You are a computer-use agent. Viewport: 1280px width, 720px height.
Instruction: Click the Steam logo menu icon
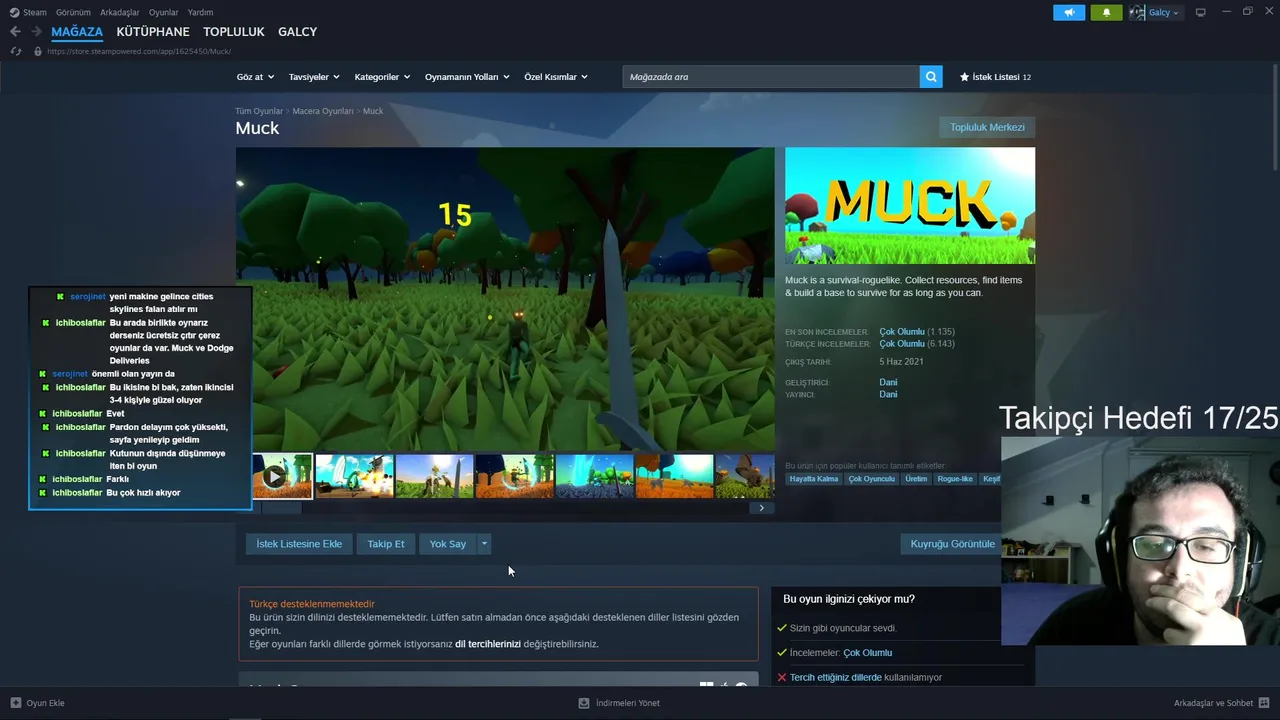coord(14,12)
